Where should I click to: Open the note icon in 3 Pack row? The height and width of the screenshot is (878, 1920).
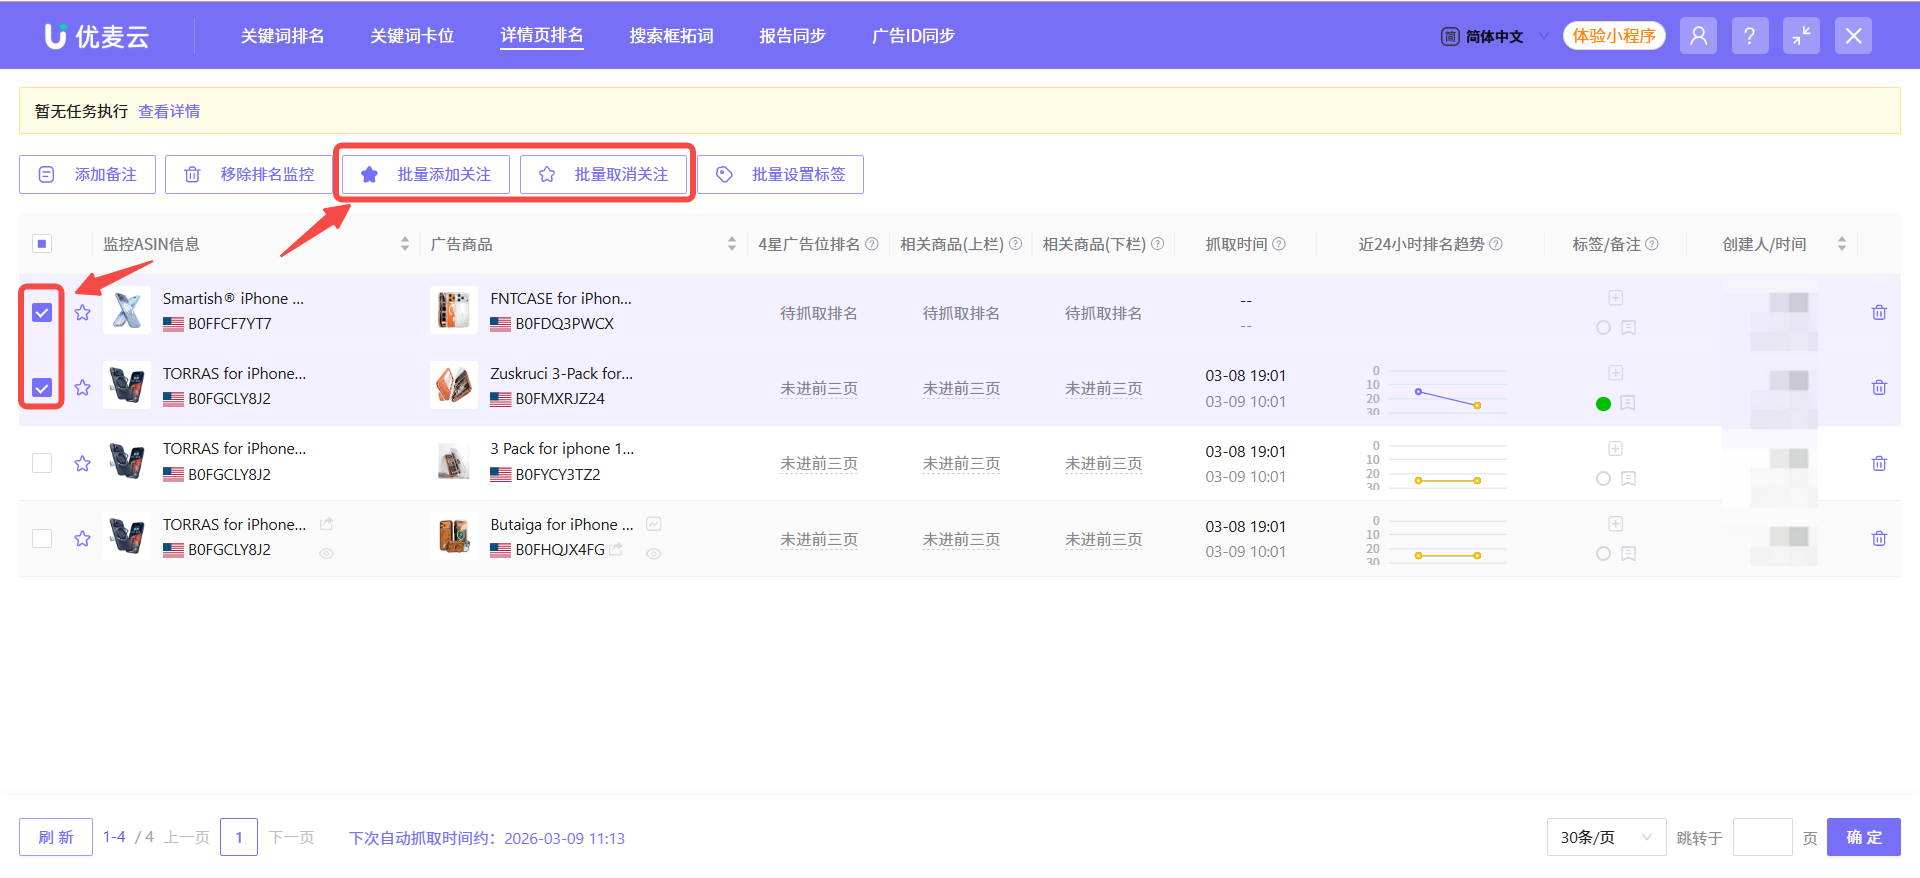coord(1628,479)
